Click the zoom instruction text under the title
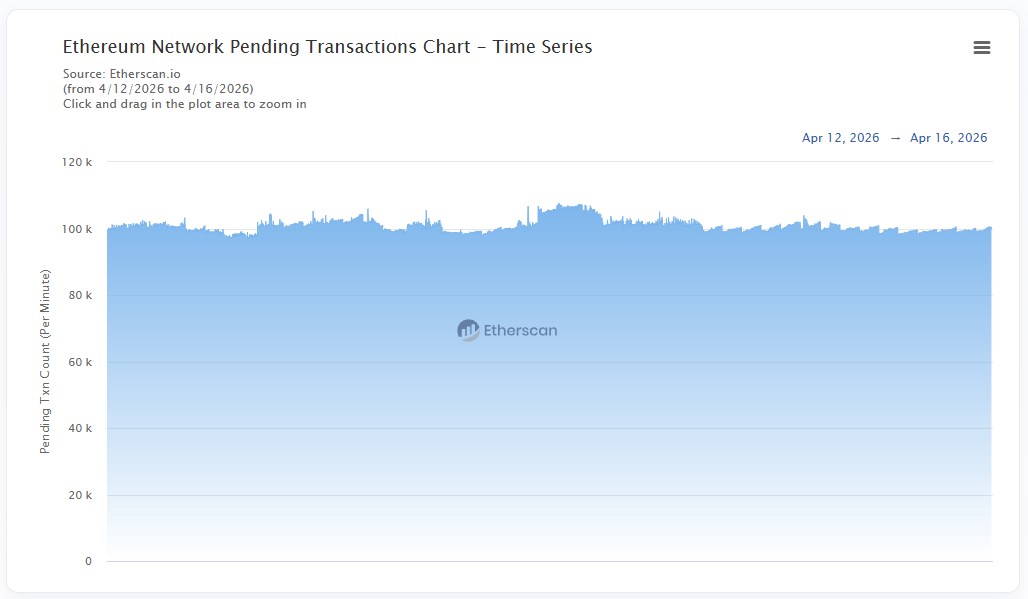This screenshot has height=599, width=1028. 184,104
